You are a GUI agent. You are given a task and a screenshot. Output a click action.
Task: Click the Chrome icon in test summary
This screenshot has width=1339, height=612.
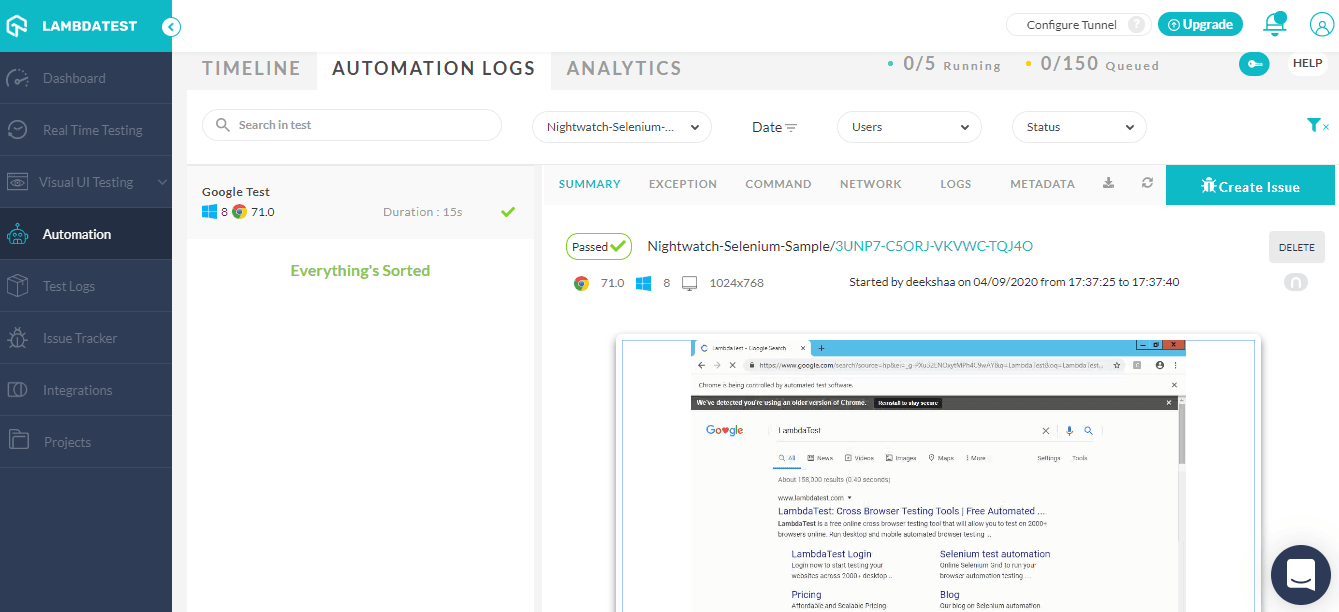[x=581, y=283]
